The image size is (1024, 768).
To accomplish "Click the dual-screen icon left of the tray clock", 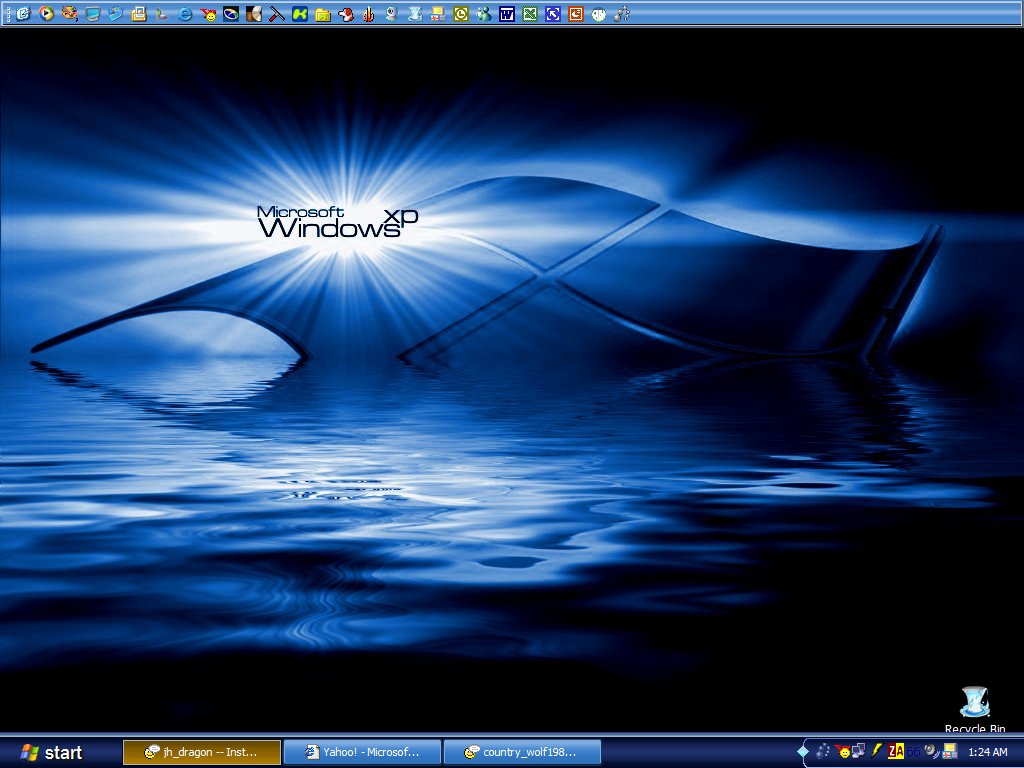I will (x=950, y=752).
